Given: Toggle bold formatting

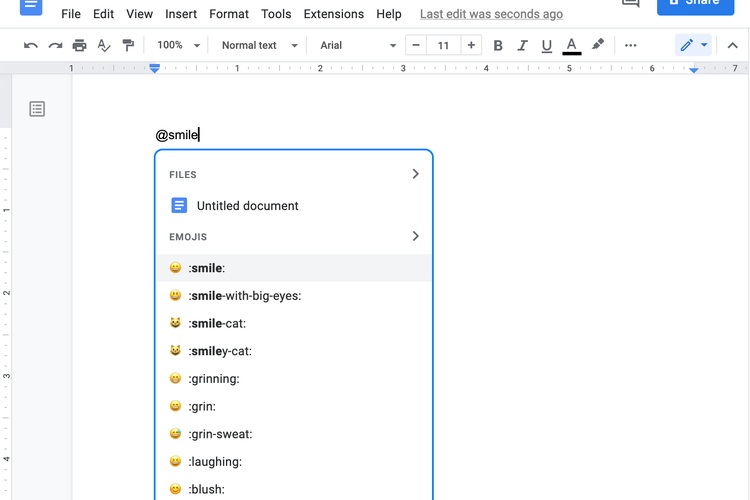Looking at the screenshot, I should (x=498, y=45).
